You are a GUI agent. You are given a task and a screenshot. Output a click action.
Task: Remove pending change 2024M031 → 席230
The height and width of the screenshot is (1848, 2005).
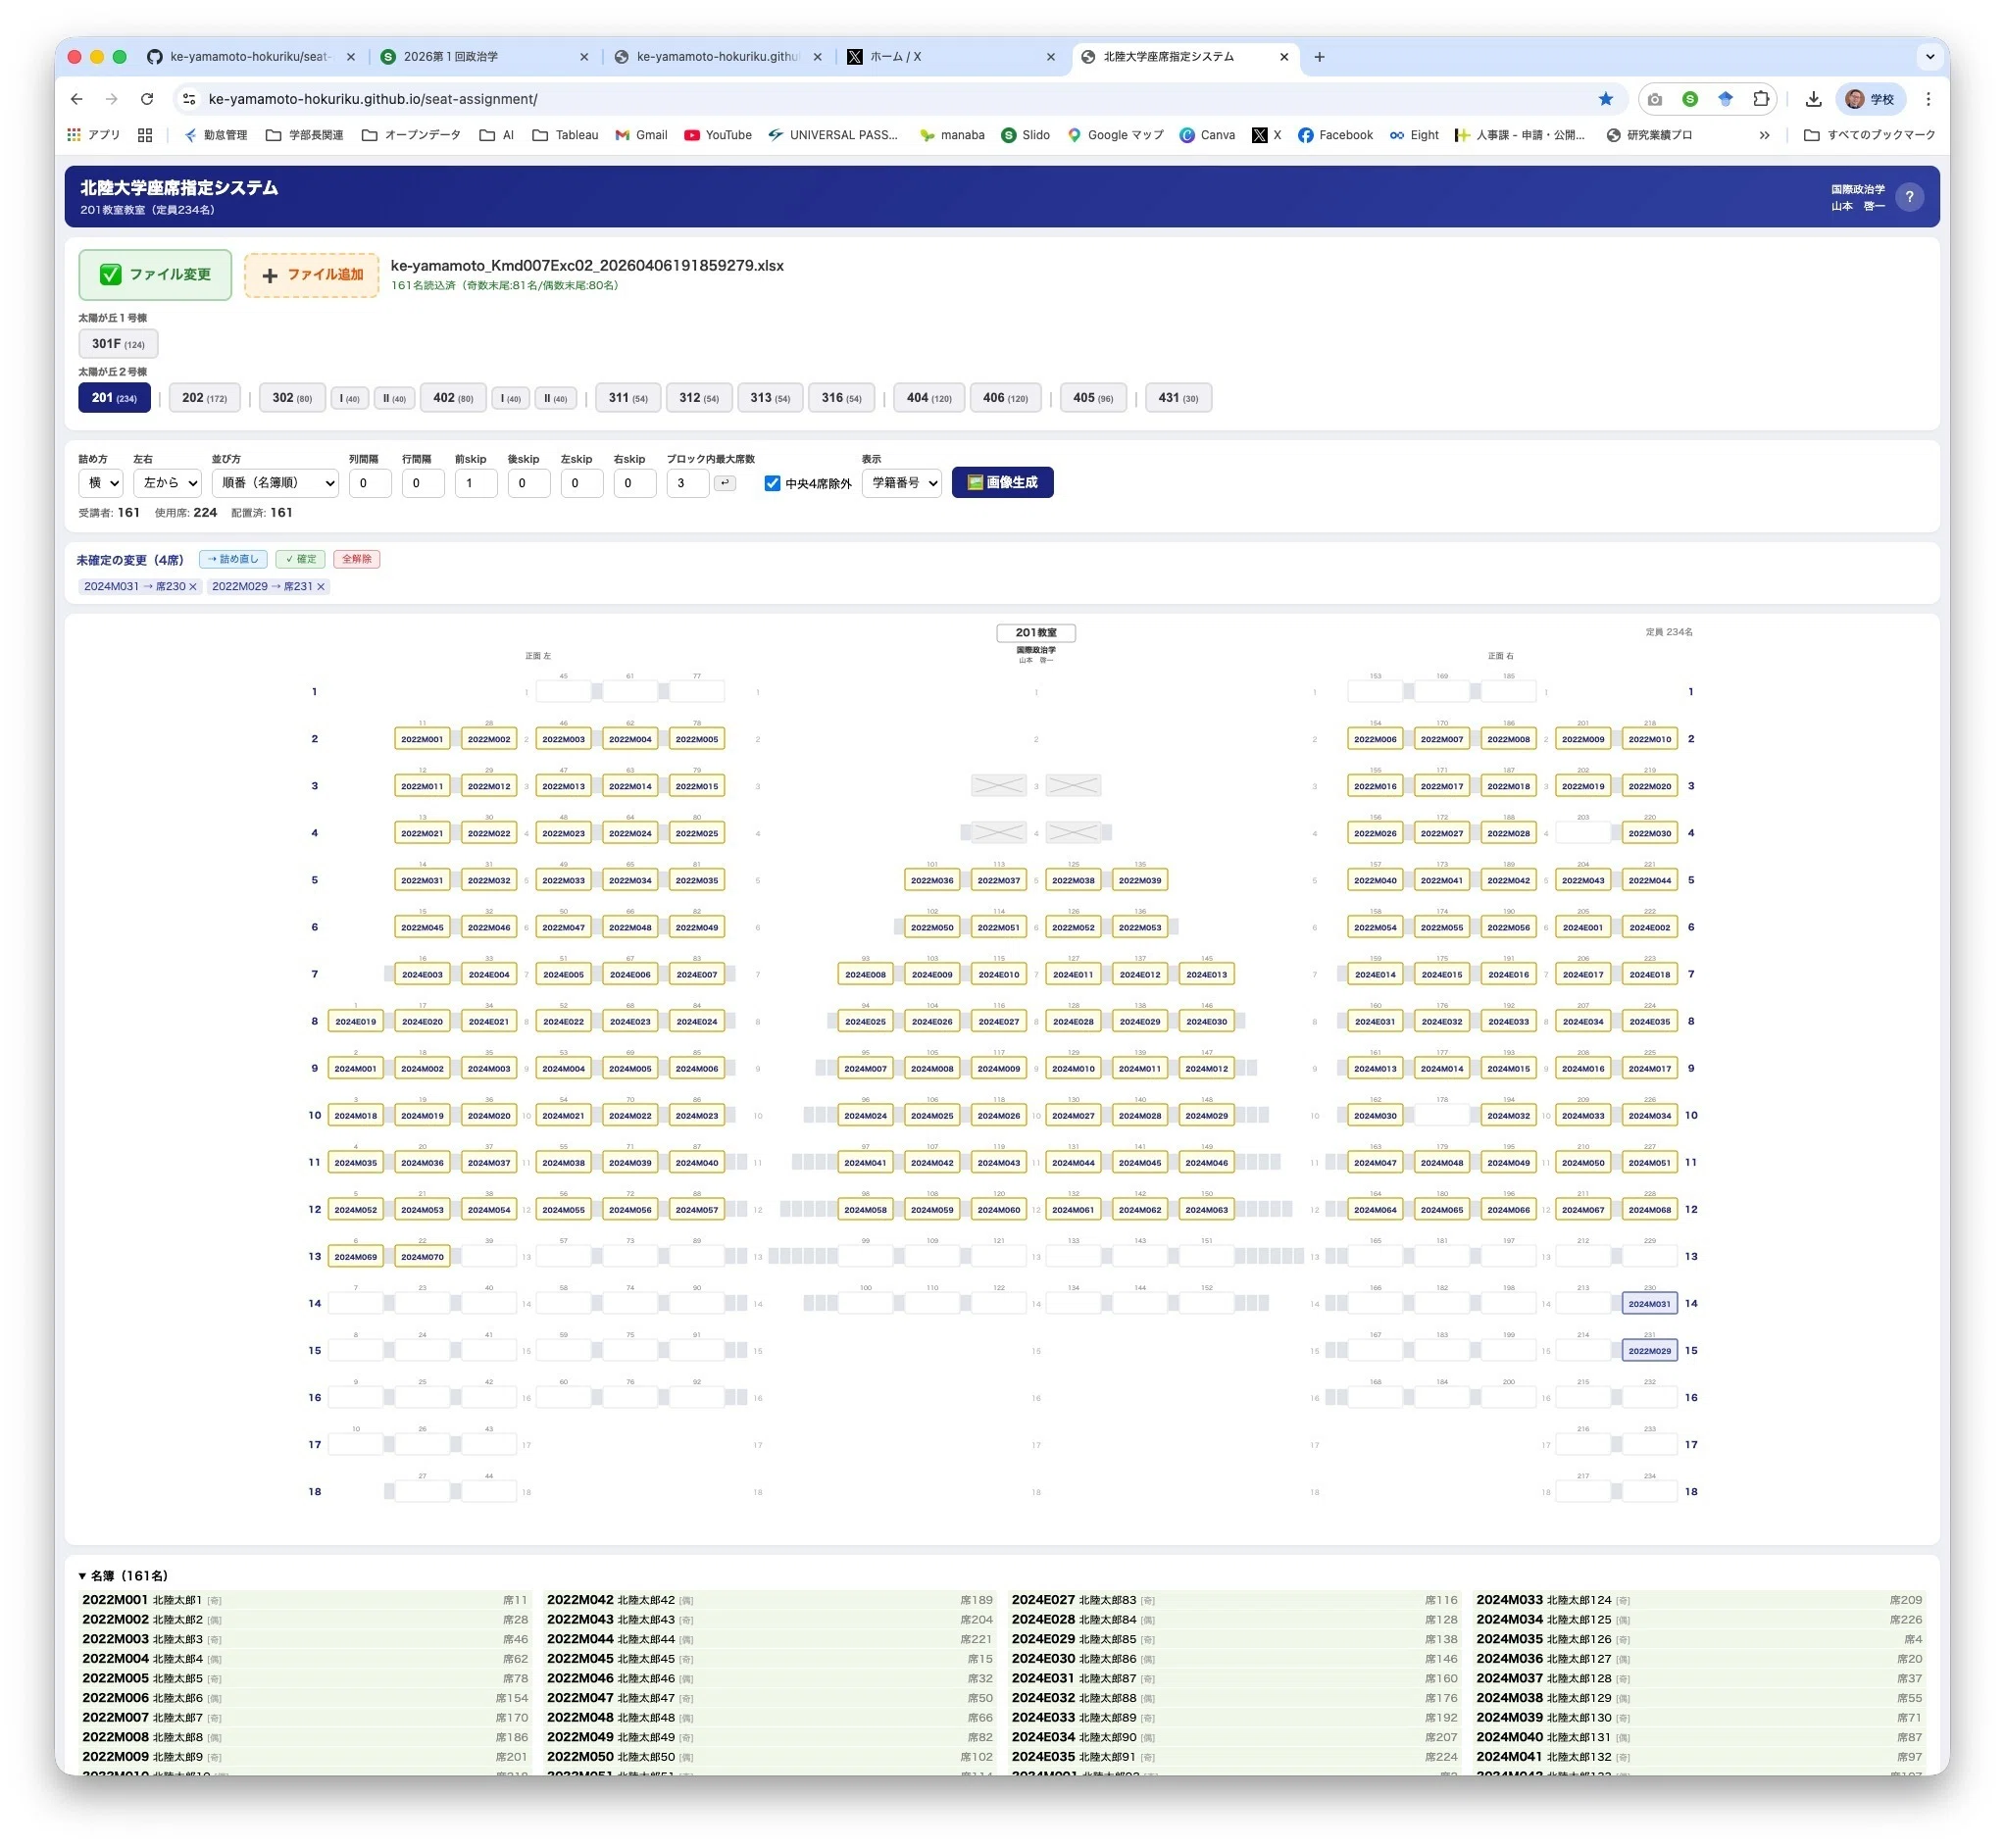(x=193, y=587)
